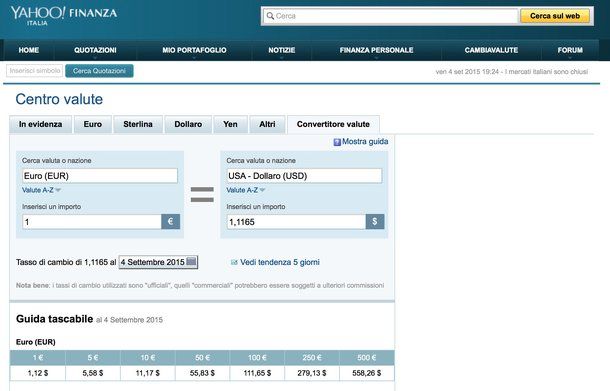Screen dimensions: 610x391
Task: Click the 279,13 $ table cell
Action: pos(312,373)
